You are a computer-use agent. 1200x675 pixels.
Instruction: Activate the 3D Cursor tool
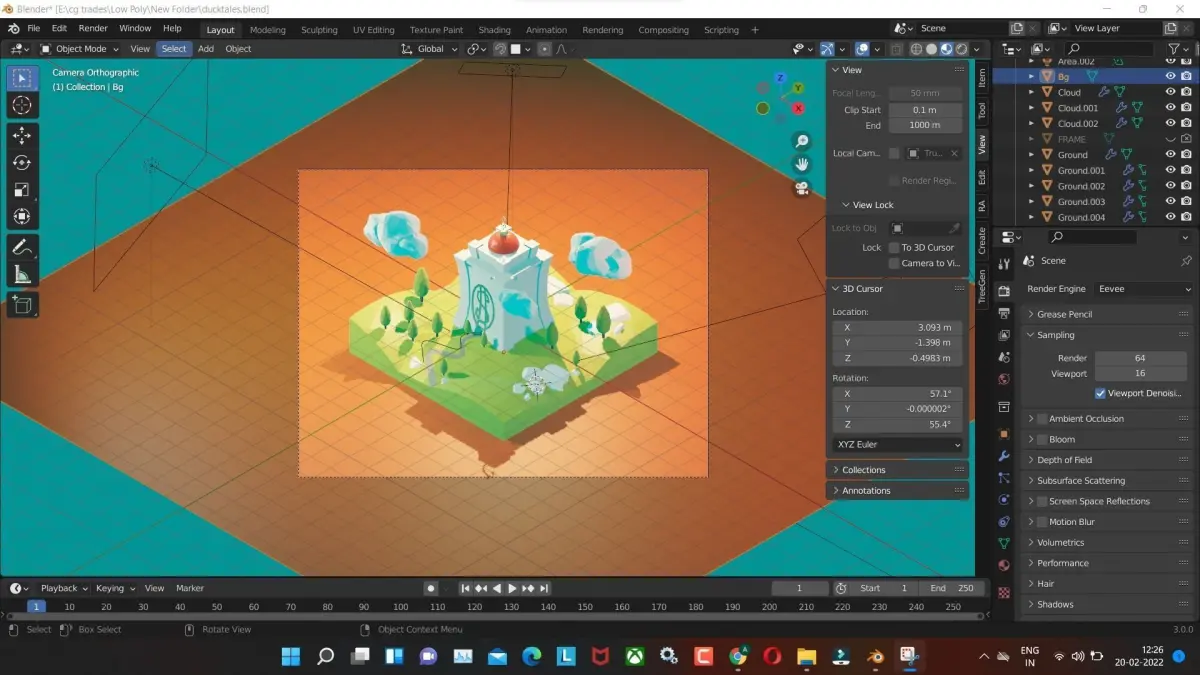[x=22, y=105]
